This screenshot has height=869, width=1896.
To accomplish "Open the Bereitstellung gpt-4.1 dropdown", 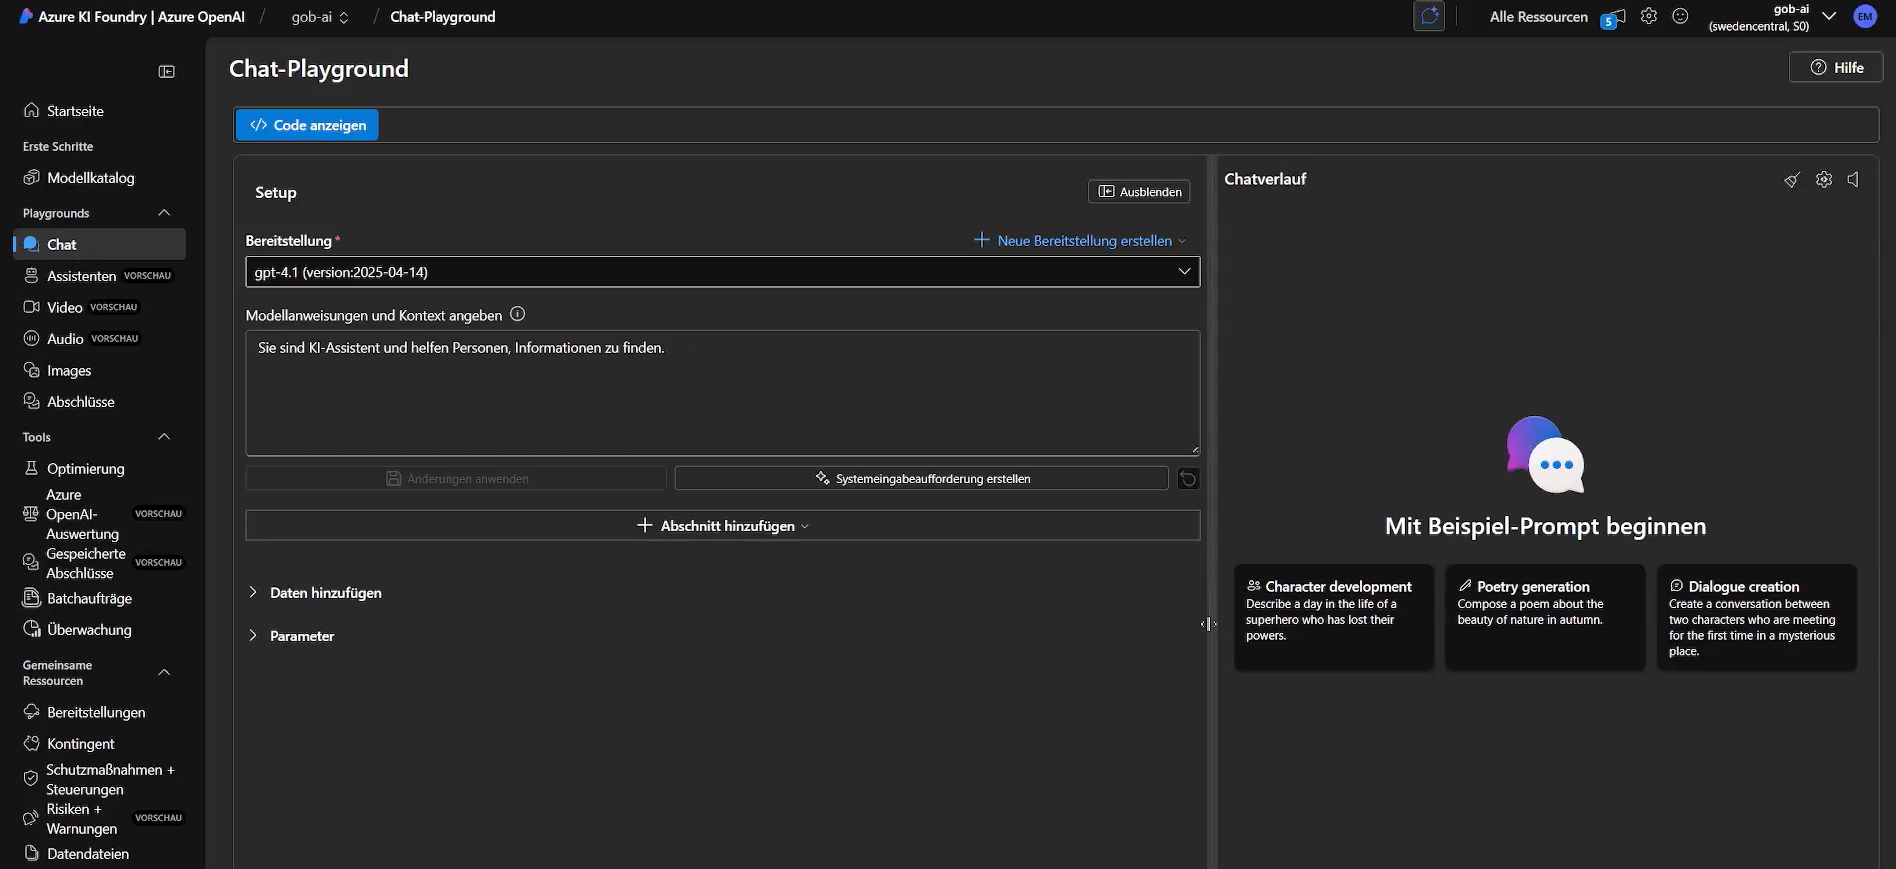I will tap(722, 272).
